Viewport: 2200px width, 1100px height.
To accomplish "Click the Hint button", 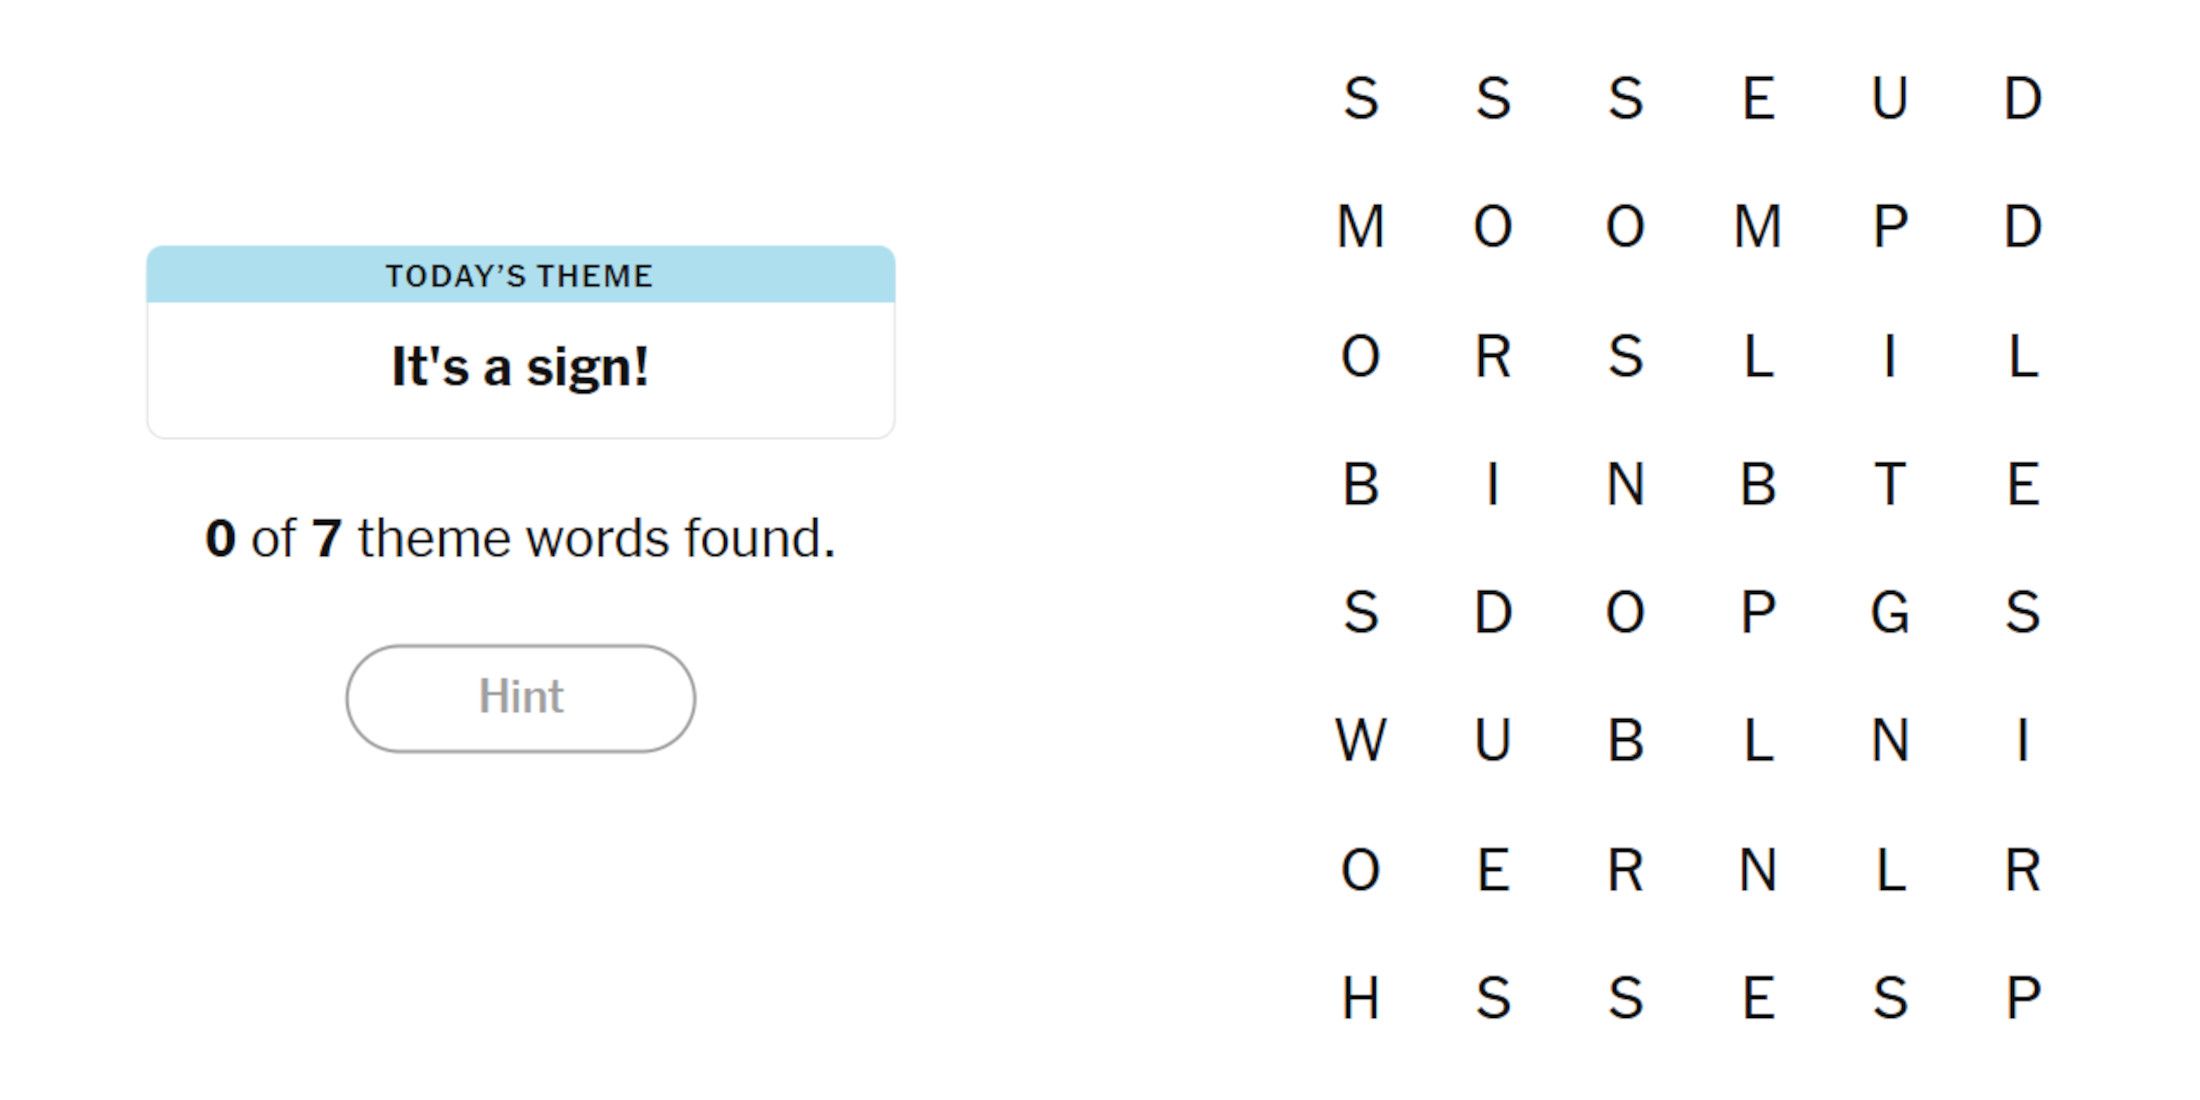I will click(520, 698).
